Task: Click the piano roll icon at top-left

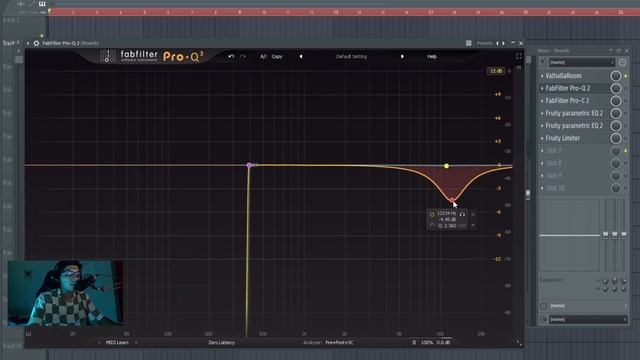Action: coord(42,4)
